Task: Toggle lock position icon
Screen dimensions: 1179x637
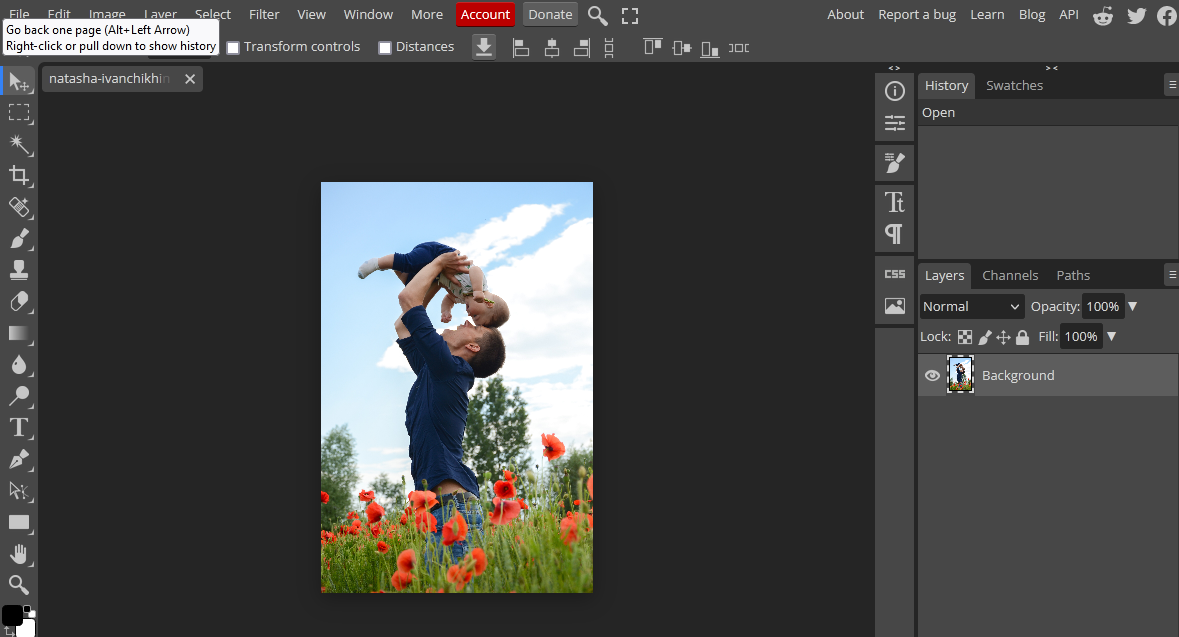Action: click(1003, 337)
